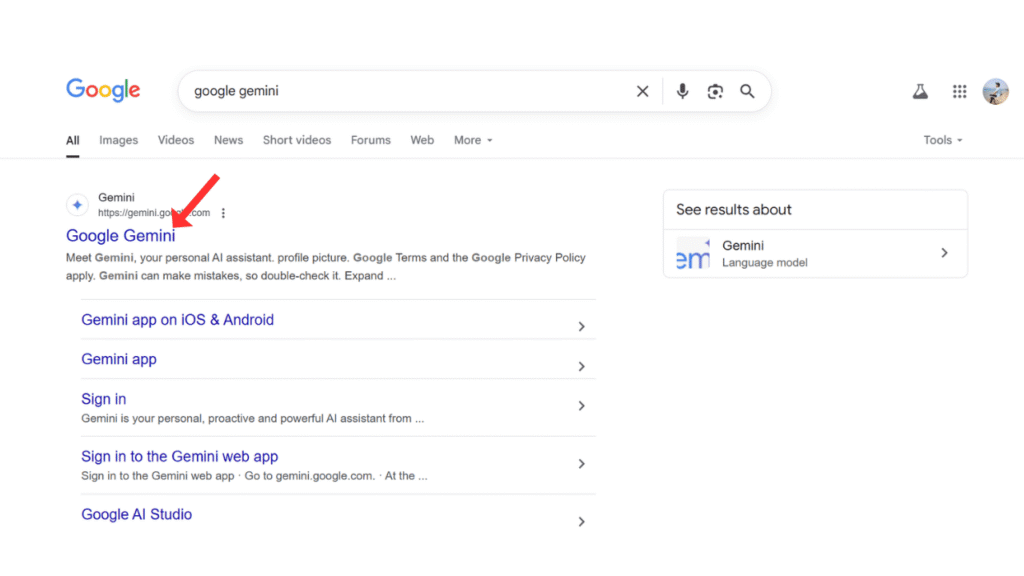Expand chevron on Google AI Studio row
The width and height of the screenshot is (1024, 576).
(x=581, y=522)
